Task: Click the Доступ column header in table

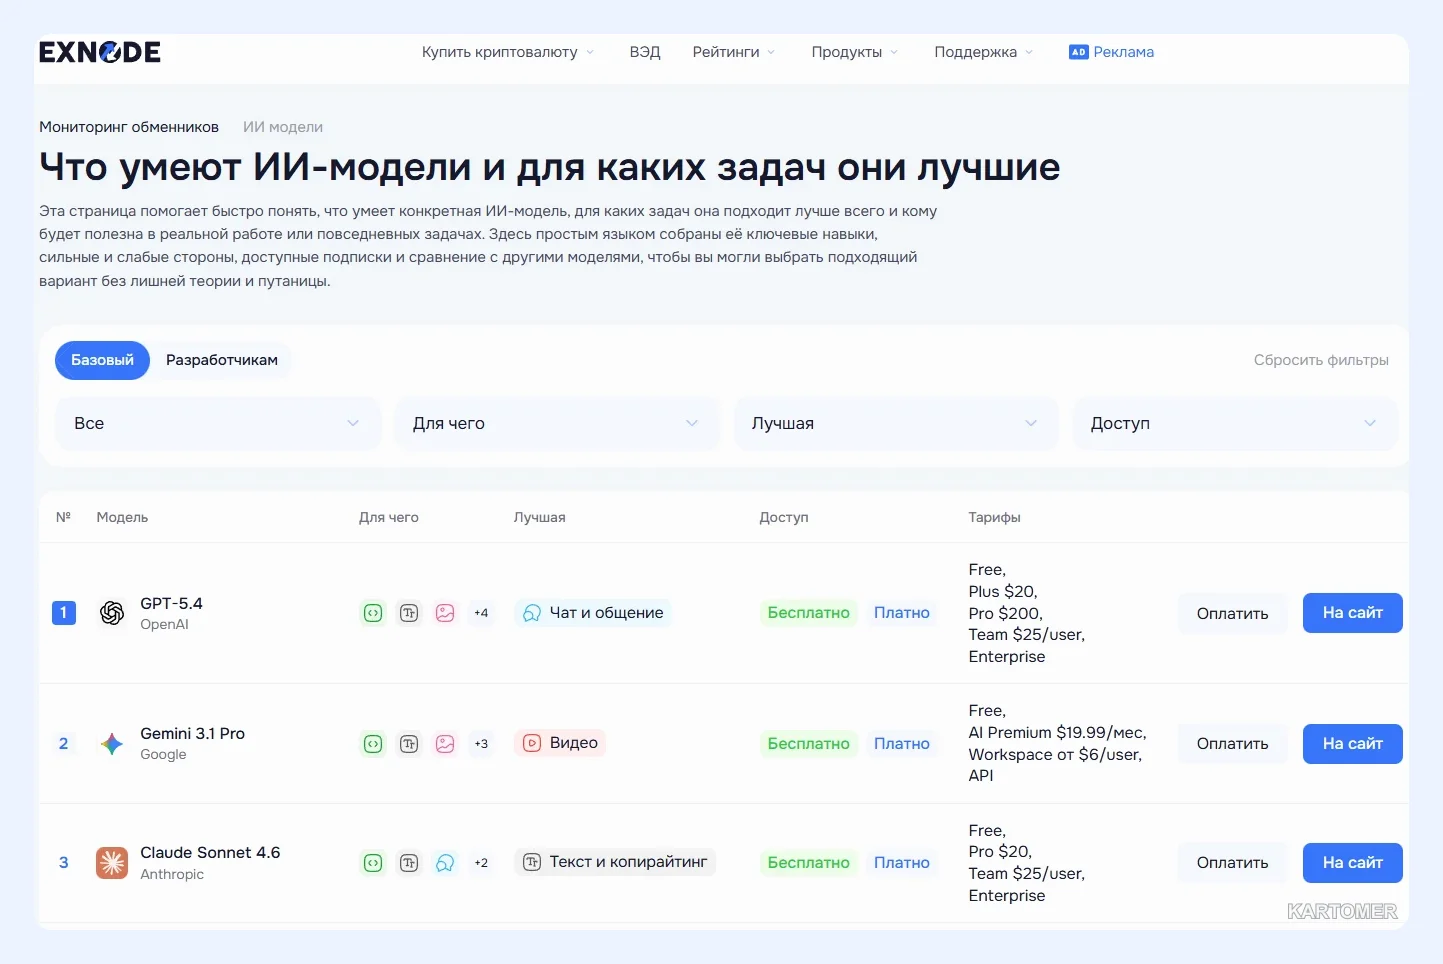Action: [x=783, y=517]
